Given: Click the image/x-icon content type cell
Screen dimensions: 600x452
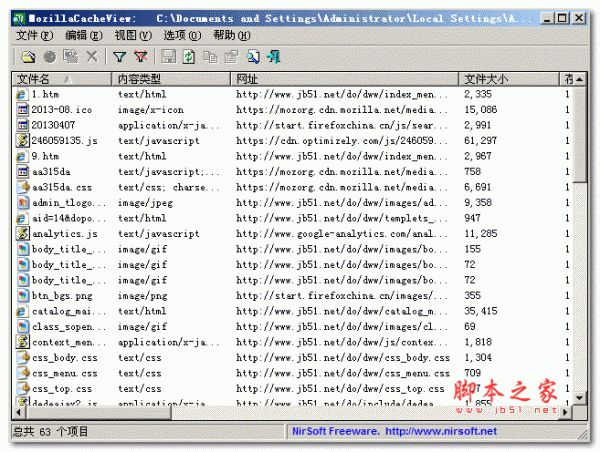Looking at the screenshot, I should (x=151, y=109).
